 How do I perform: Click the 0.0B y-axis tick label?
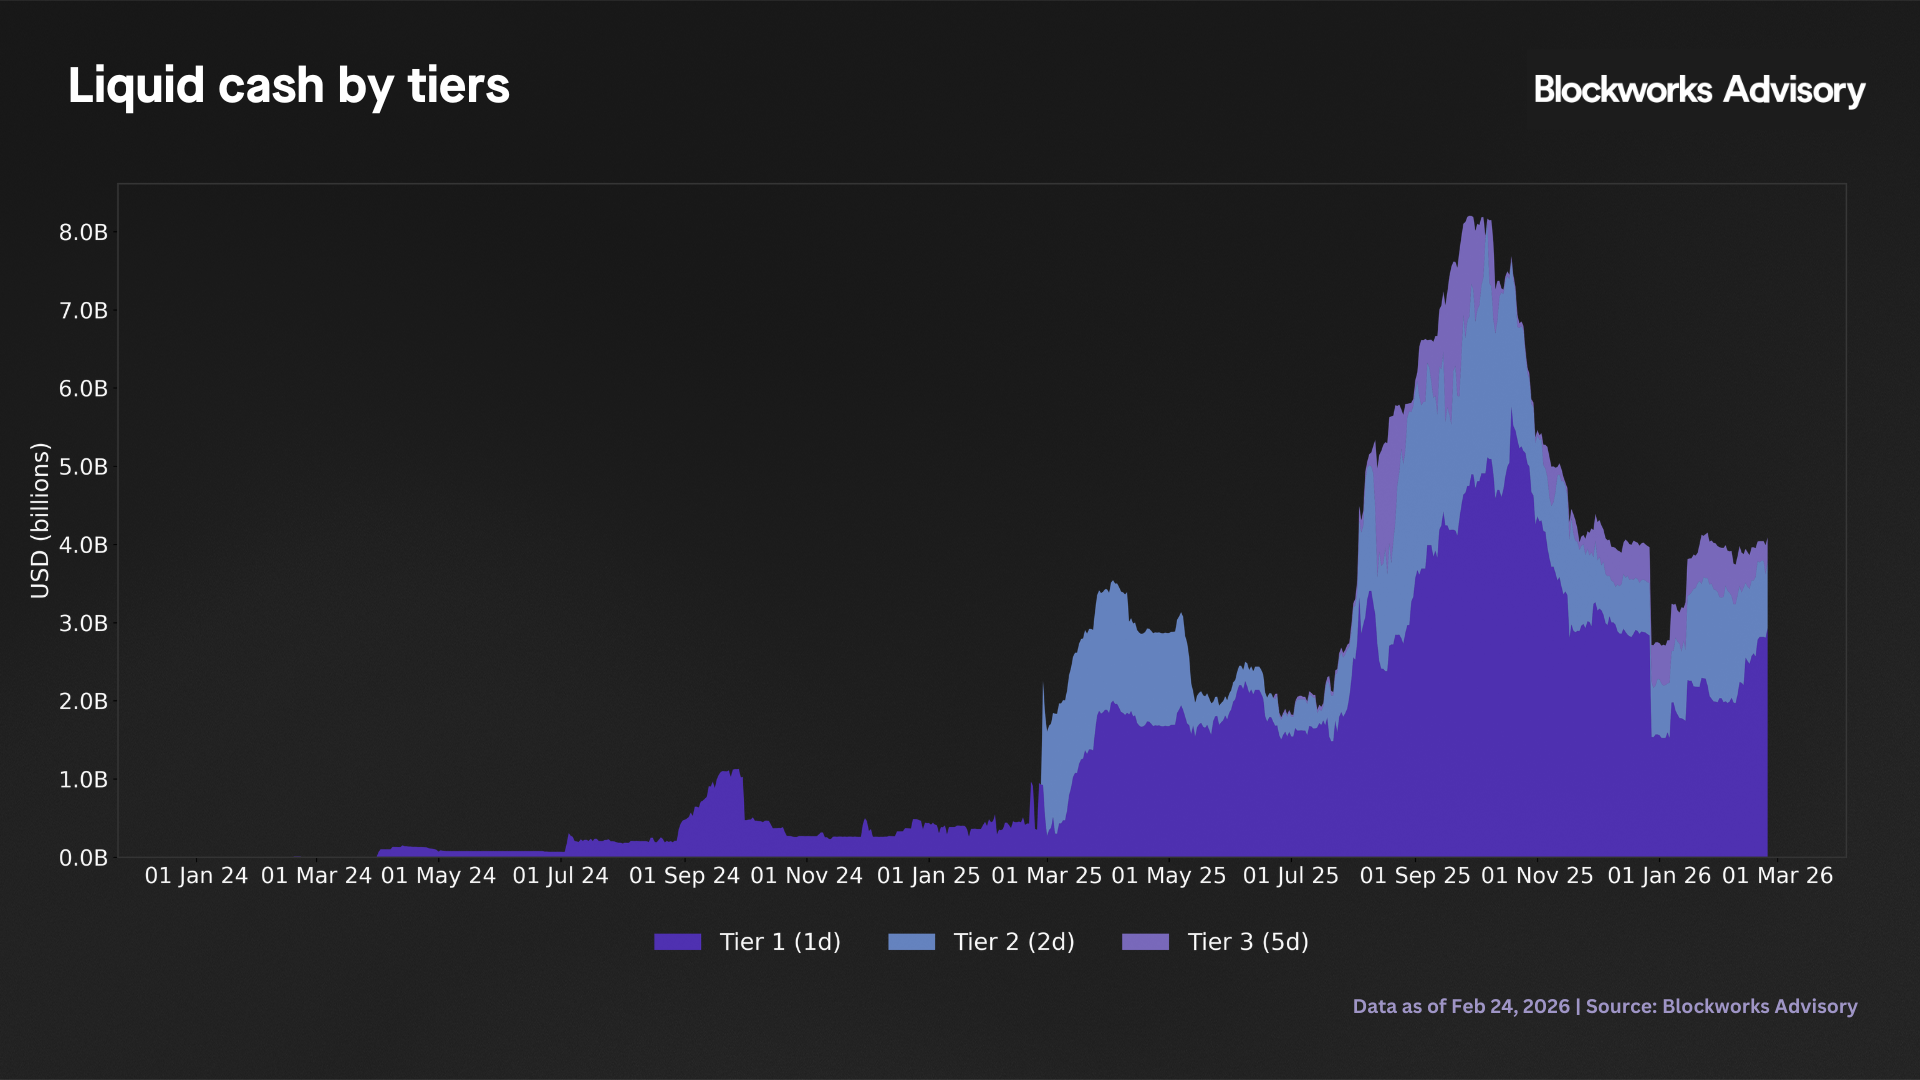[83, 858]
